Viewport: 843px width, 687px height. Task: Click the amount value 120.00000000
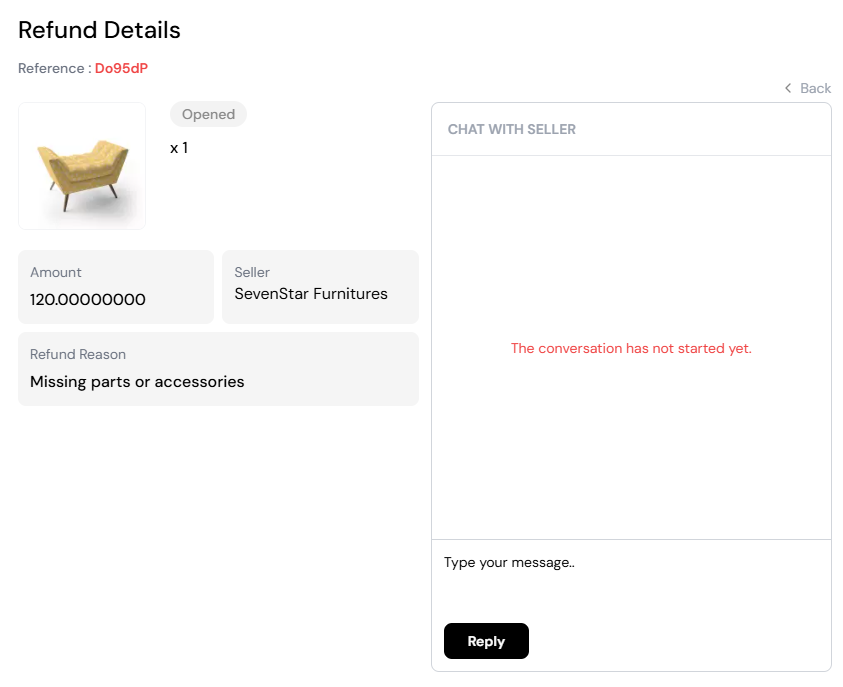point(88,299)
